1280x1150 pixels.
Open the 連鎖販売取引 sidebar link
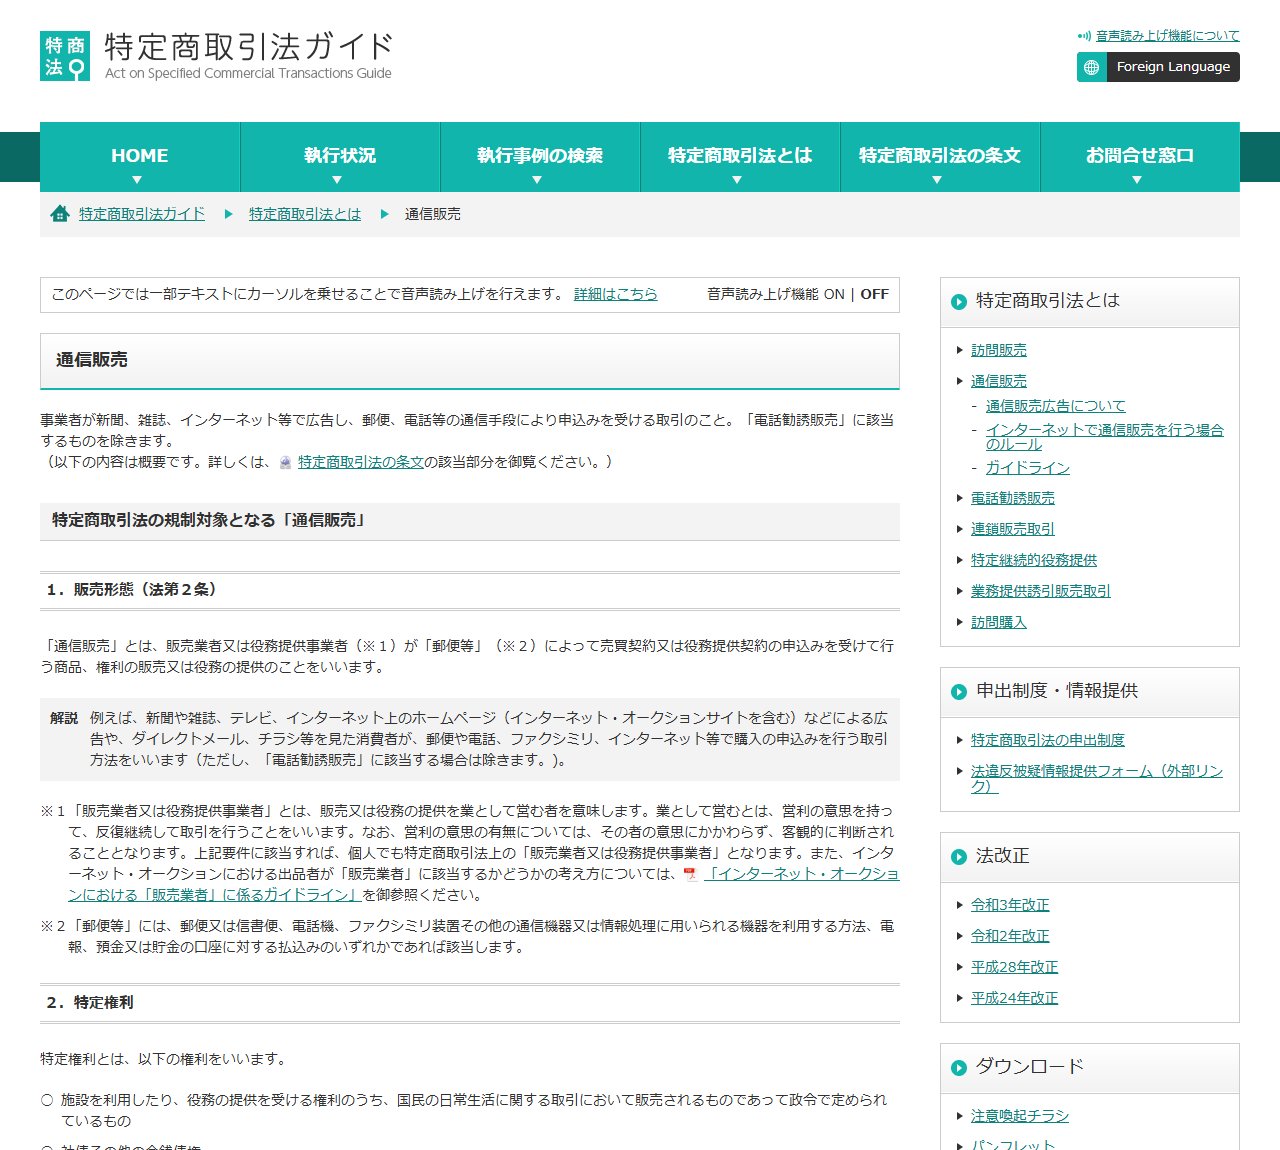[1013, 529]
